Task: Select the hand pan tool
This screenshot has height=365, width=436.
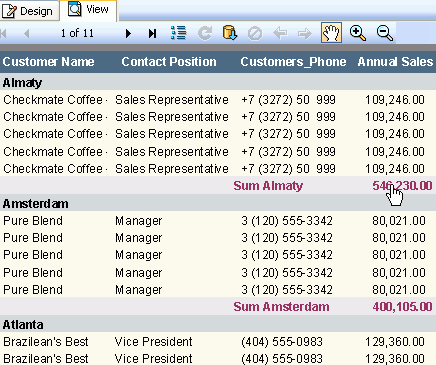Action: click(x=331, y=33)
